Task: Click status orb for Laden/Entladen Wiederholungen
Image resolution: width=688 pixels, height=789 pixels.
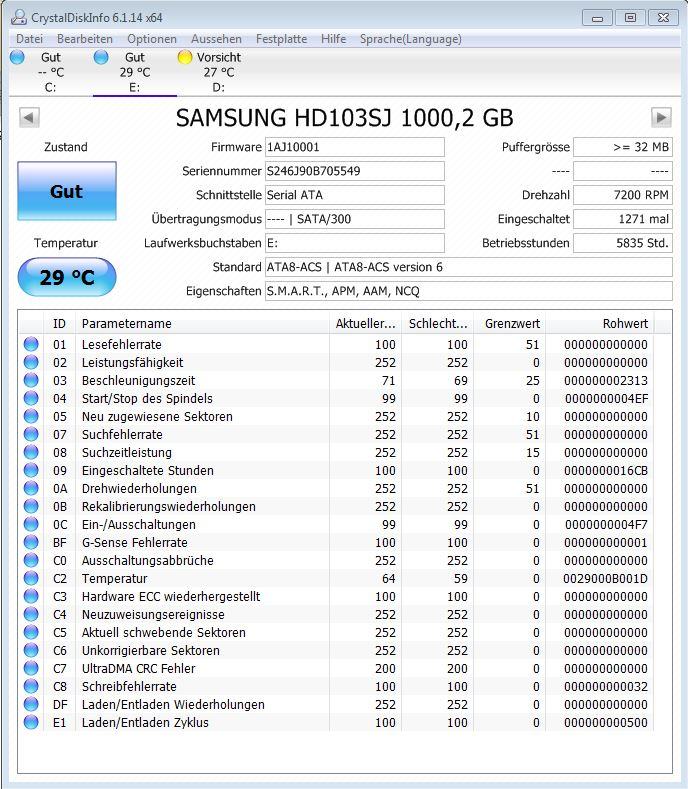Action: coord(31,704)
